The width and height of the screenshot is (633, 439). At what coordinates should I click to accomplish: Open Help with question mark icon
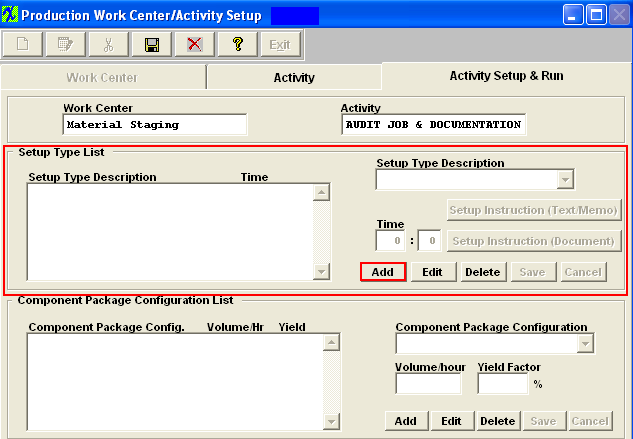[x=238, y=44]
